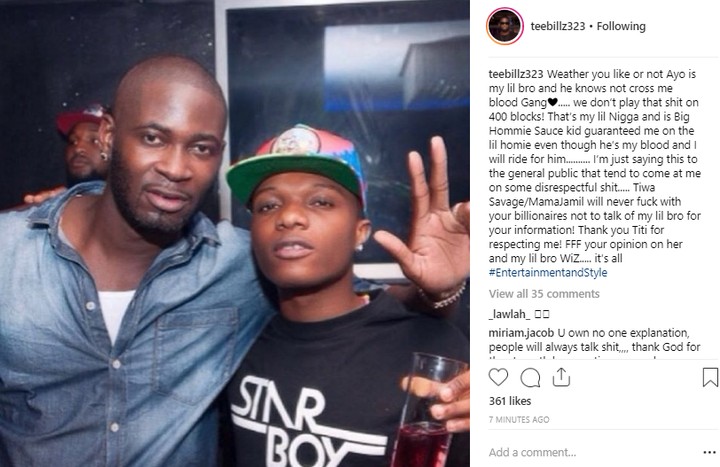Open the 7 minutes ago timestamp link
This screenshot has height=467, width=720.
coord(519,420)
